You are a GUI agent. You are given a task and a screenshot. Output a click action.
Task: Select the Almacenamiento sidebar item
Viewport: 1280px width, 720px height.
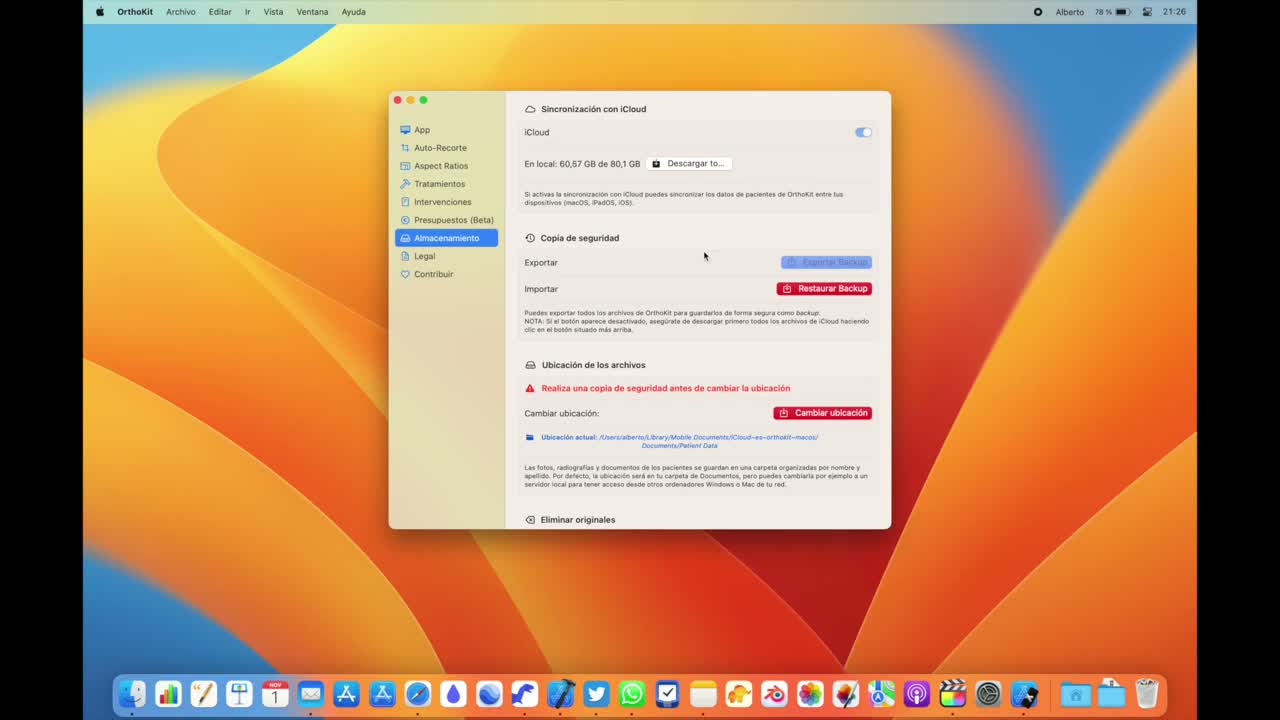point(446,238)
